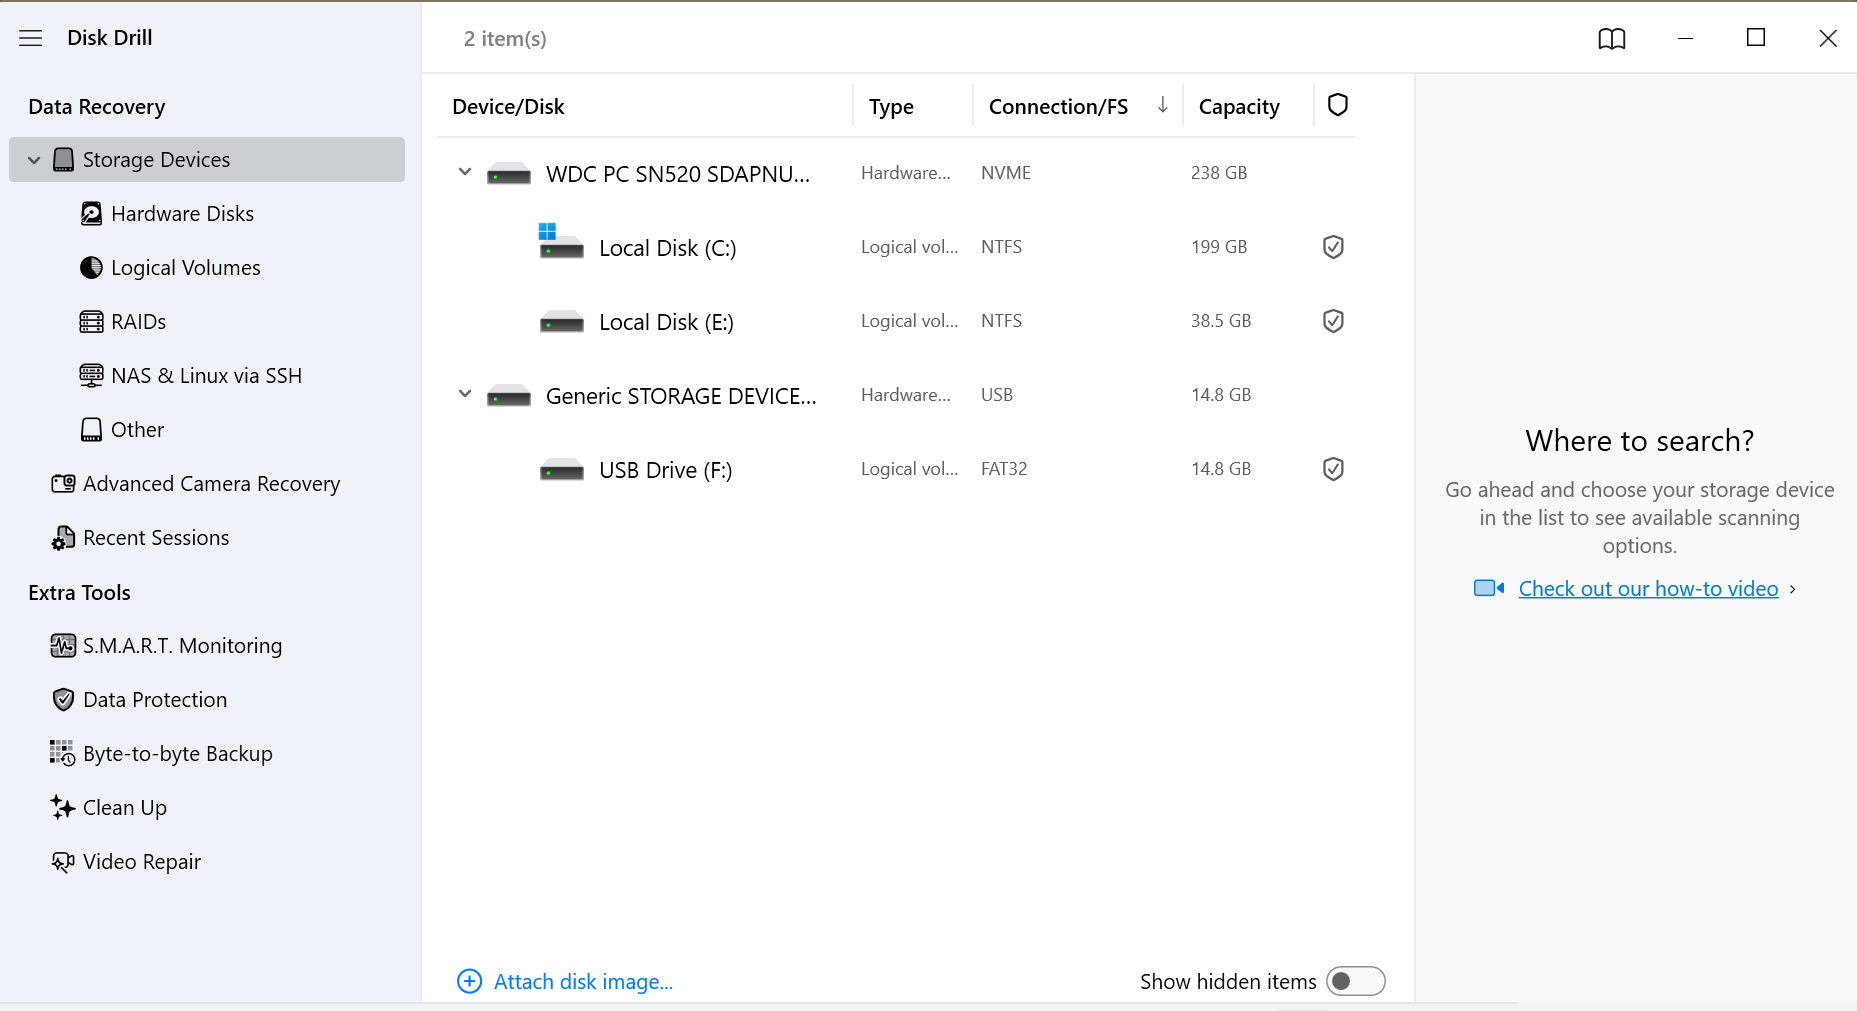Click the Advanced Camera Recovery icon
The height and width of the screenshot is (1011, 1857).
pos(63,484)
